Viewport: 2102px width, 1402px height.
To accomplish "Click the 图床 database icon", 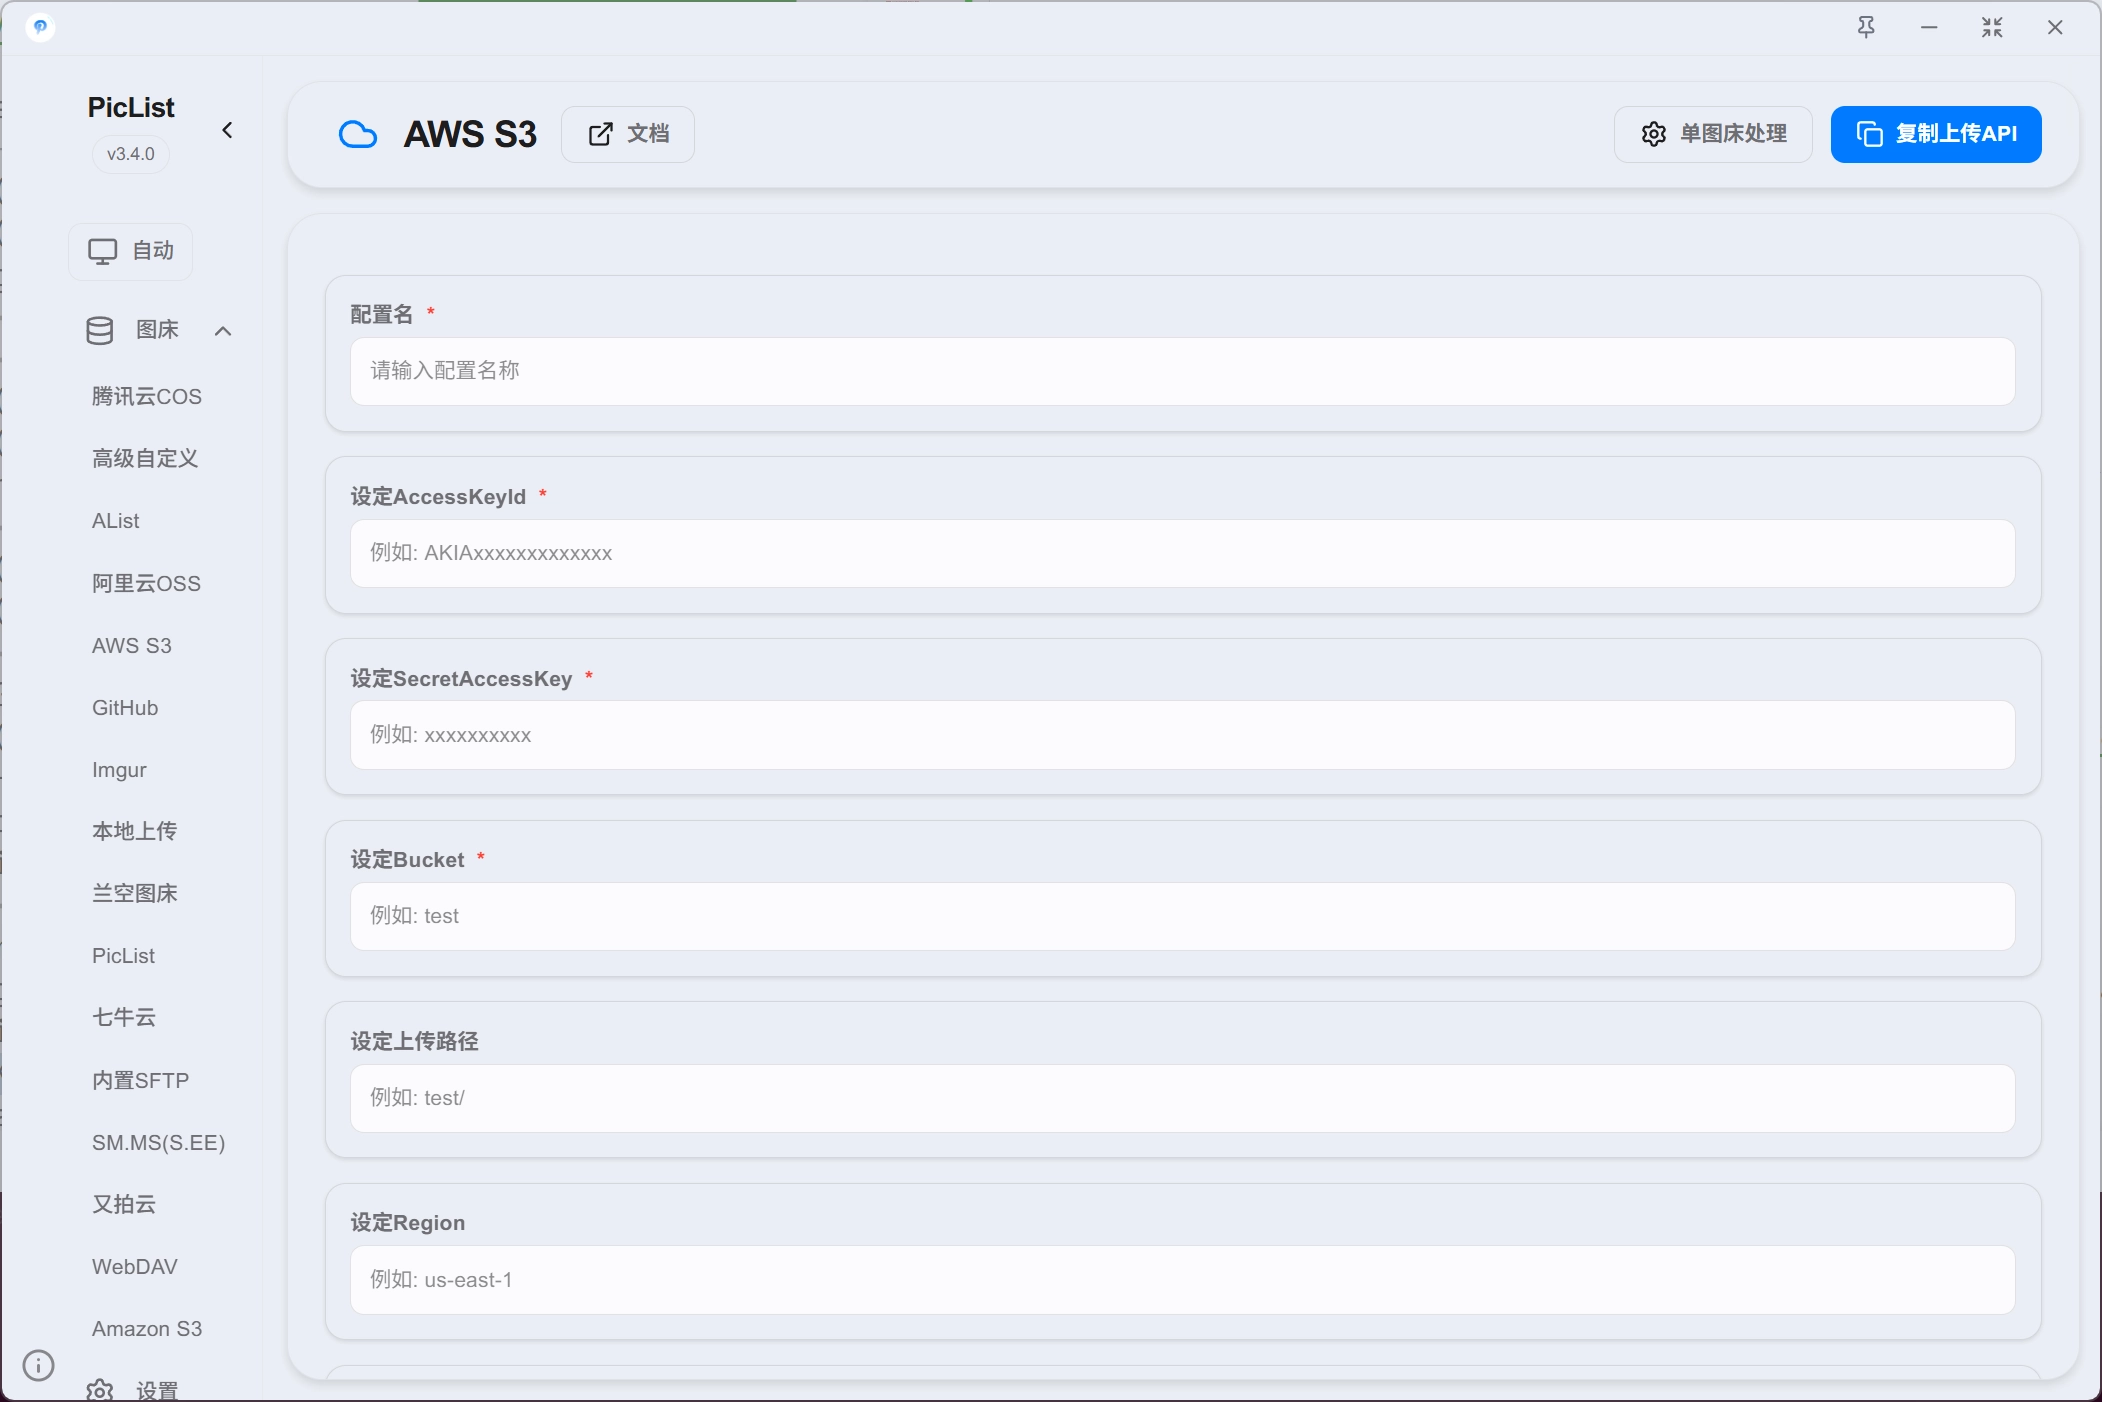I will (x=100, y=330).
